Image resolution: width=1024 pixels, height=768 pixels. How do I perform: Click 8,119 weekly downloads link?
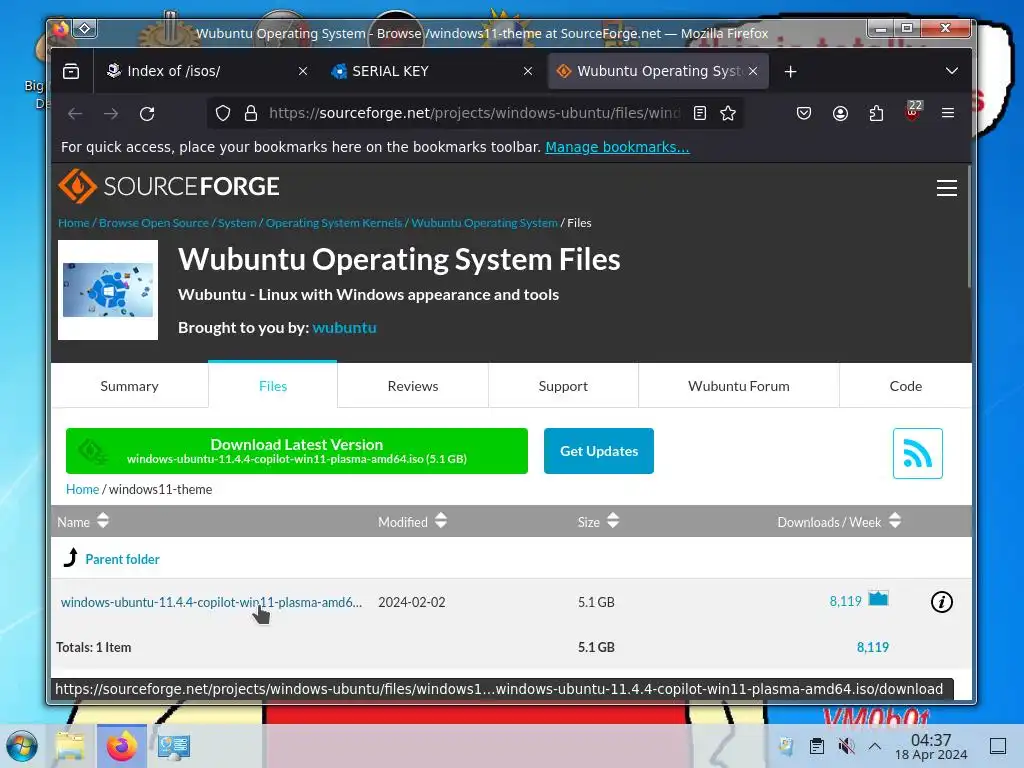coord(846,601)
